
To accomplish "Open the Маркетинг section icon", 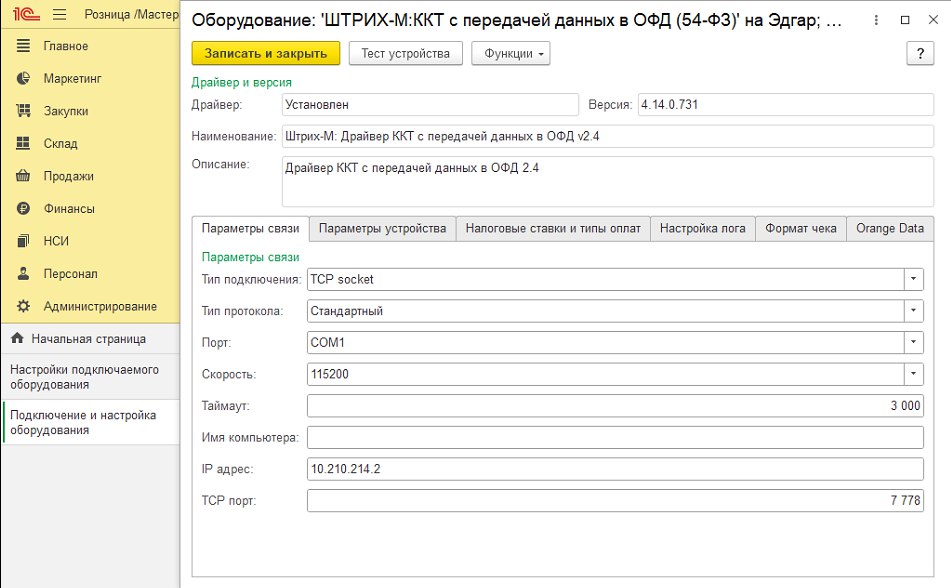I will click(23, 79).
